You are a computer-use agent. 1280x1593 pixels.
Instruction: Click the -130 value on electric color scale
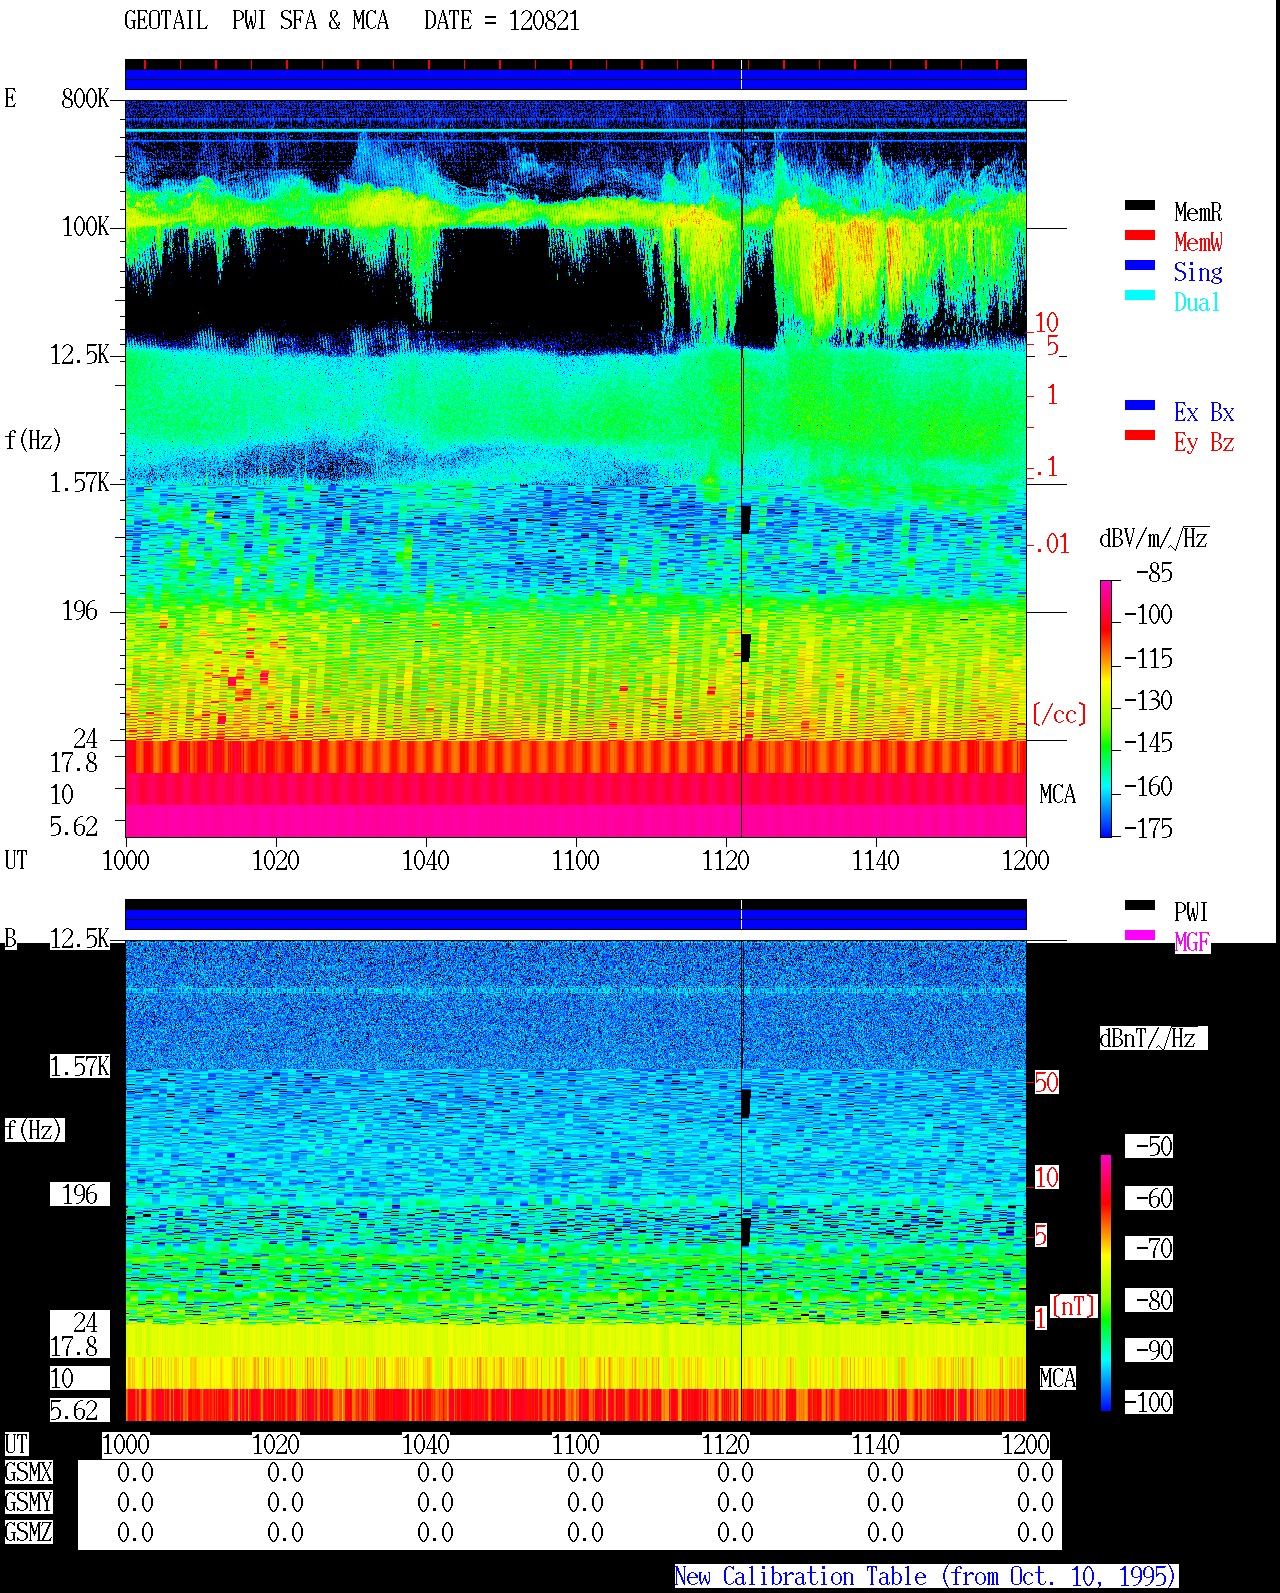coord(1148,700)
